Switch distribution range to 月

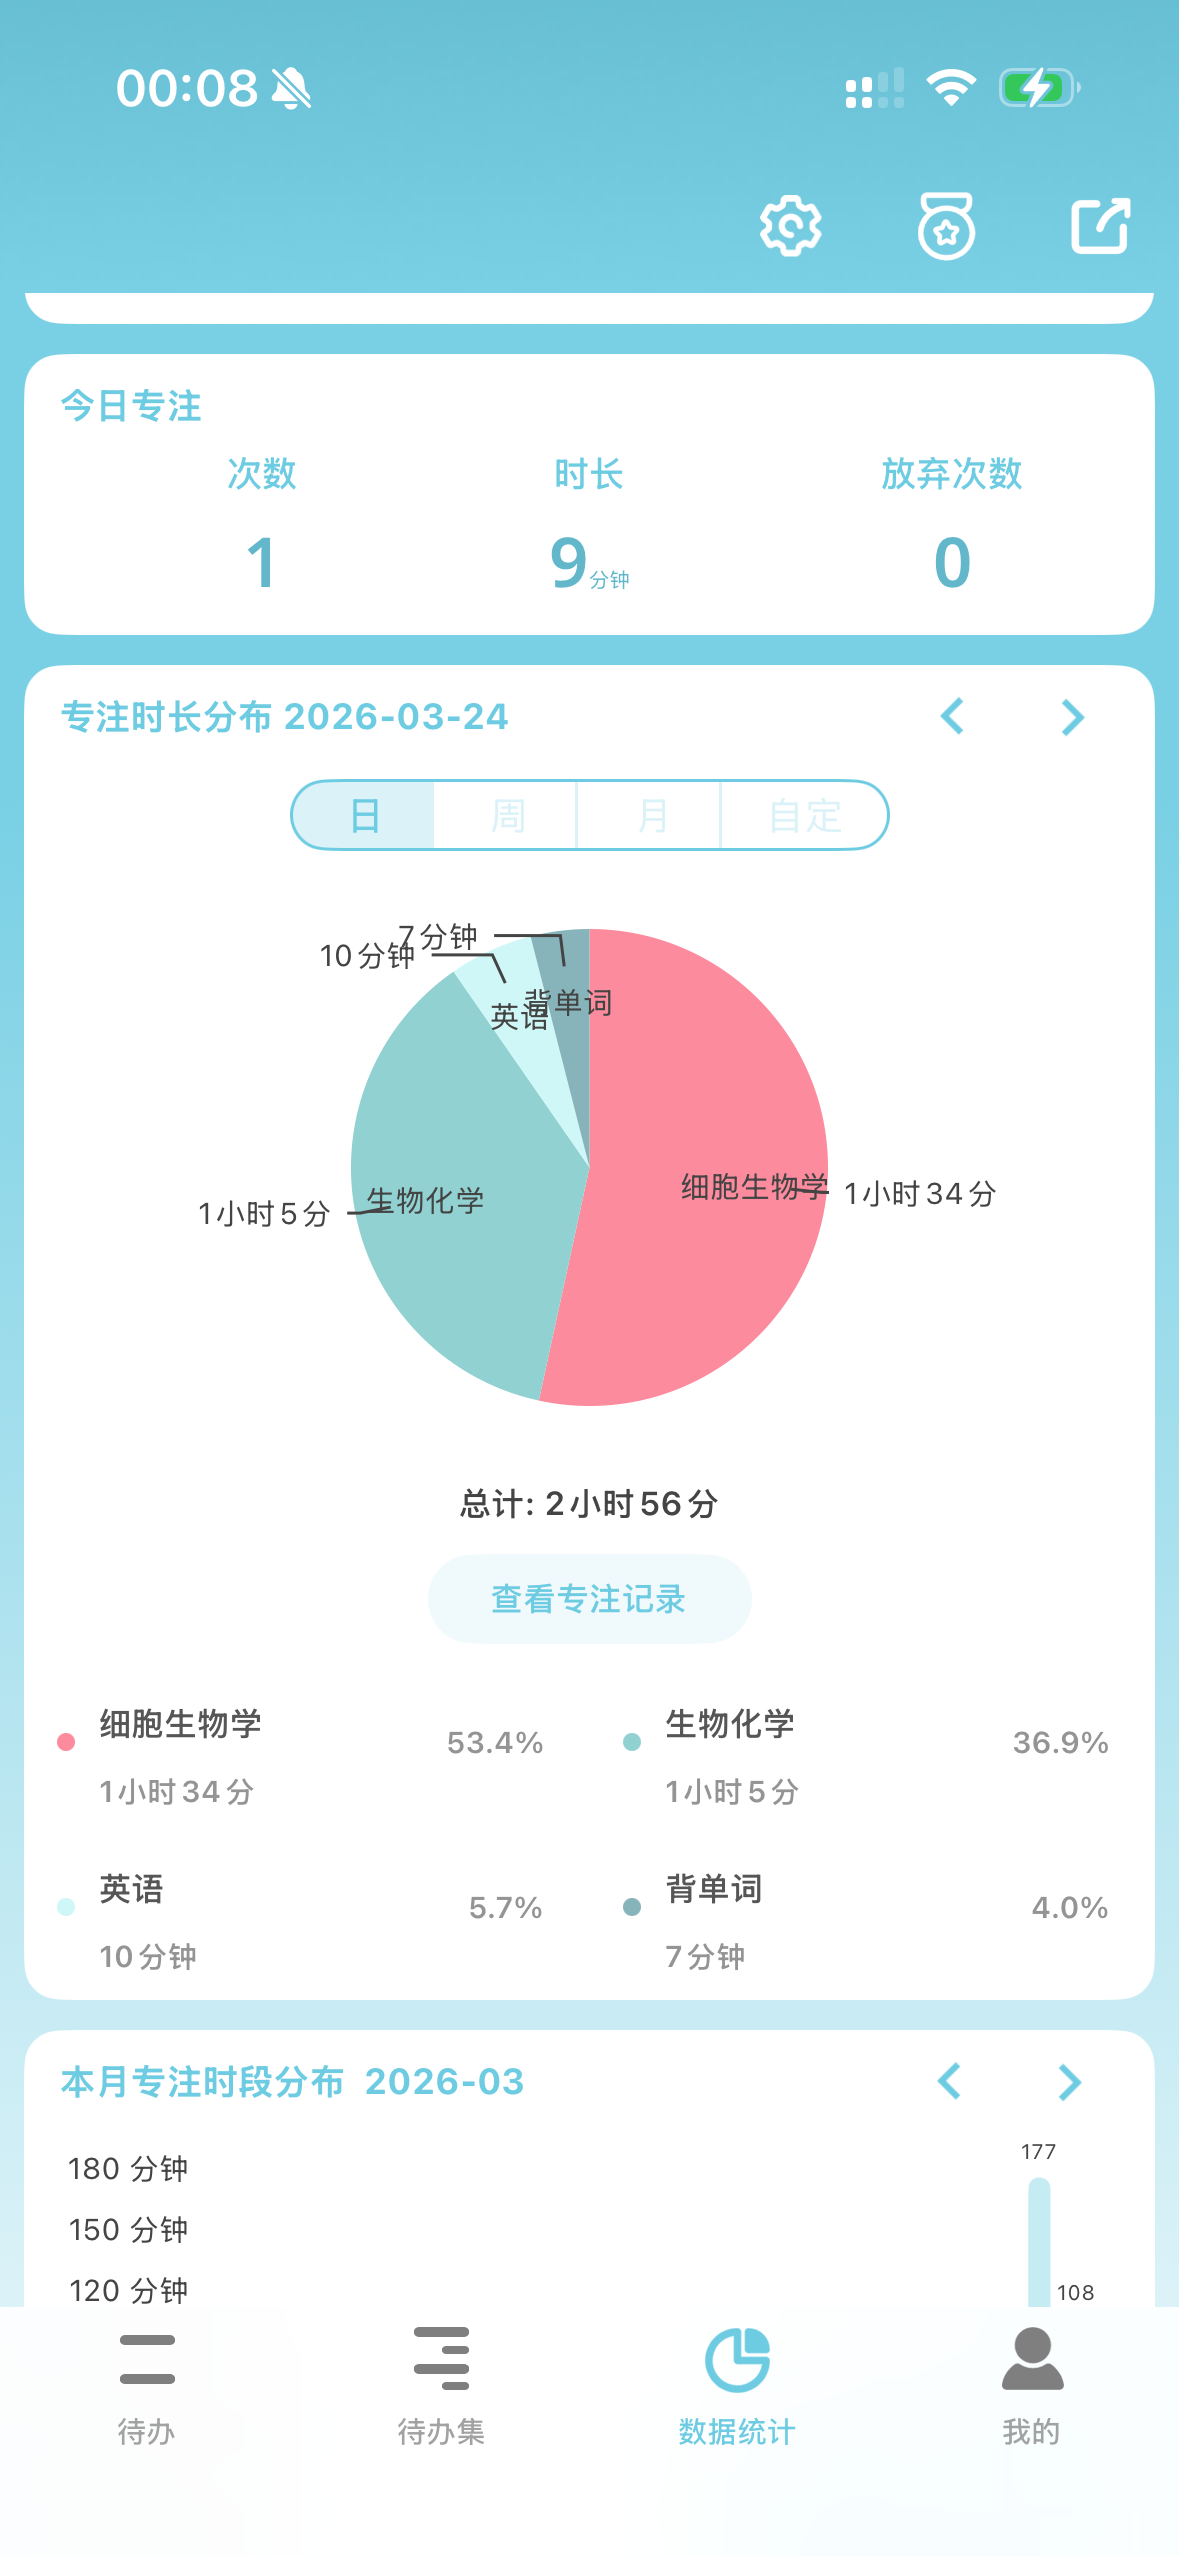point(650,816)
